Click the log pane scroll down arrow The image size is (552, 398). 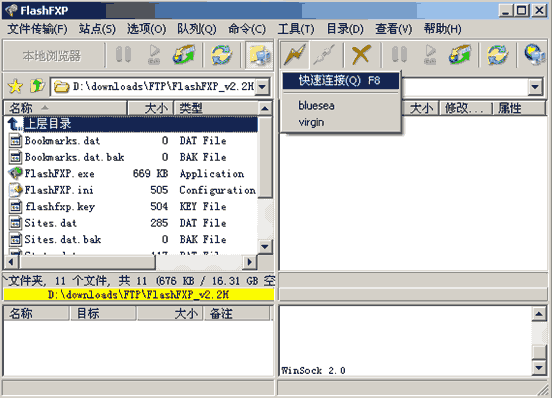point(539,368)
